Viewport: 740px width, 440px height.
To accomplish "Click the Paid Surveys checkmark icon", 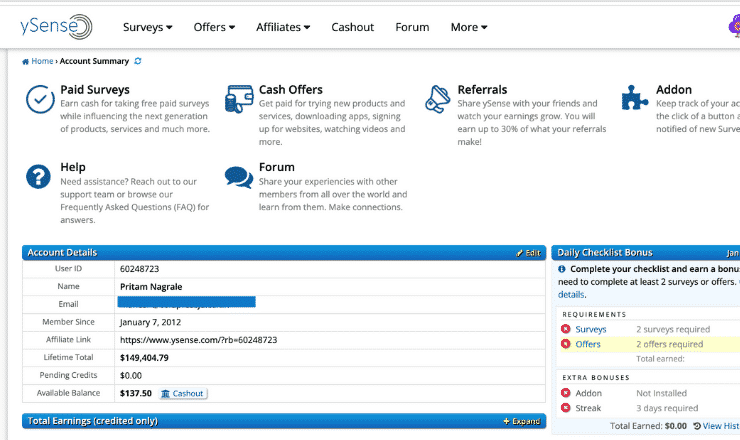I will click(x=40, y=99).
